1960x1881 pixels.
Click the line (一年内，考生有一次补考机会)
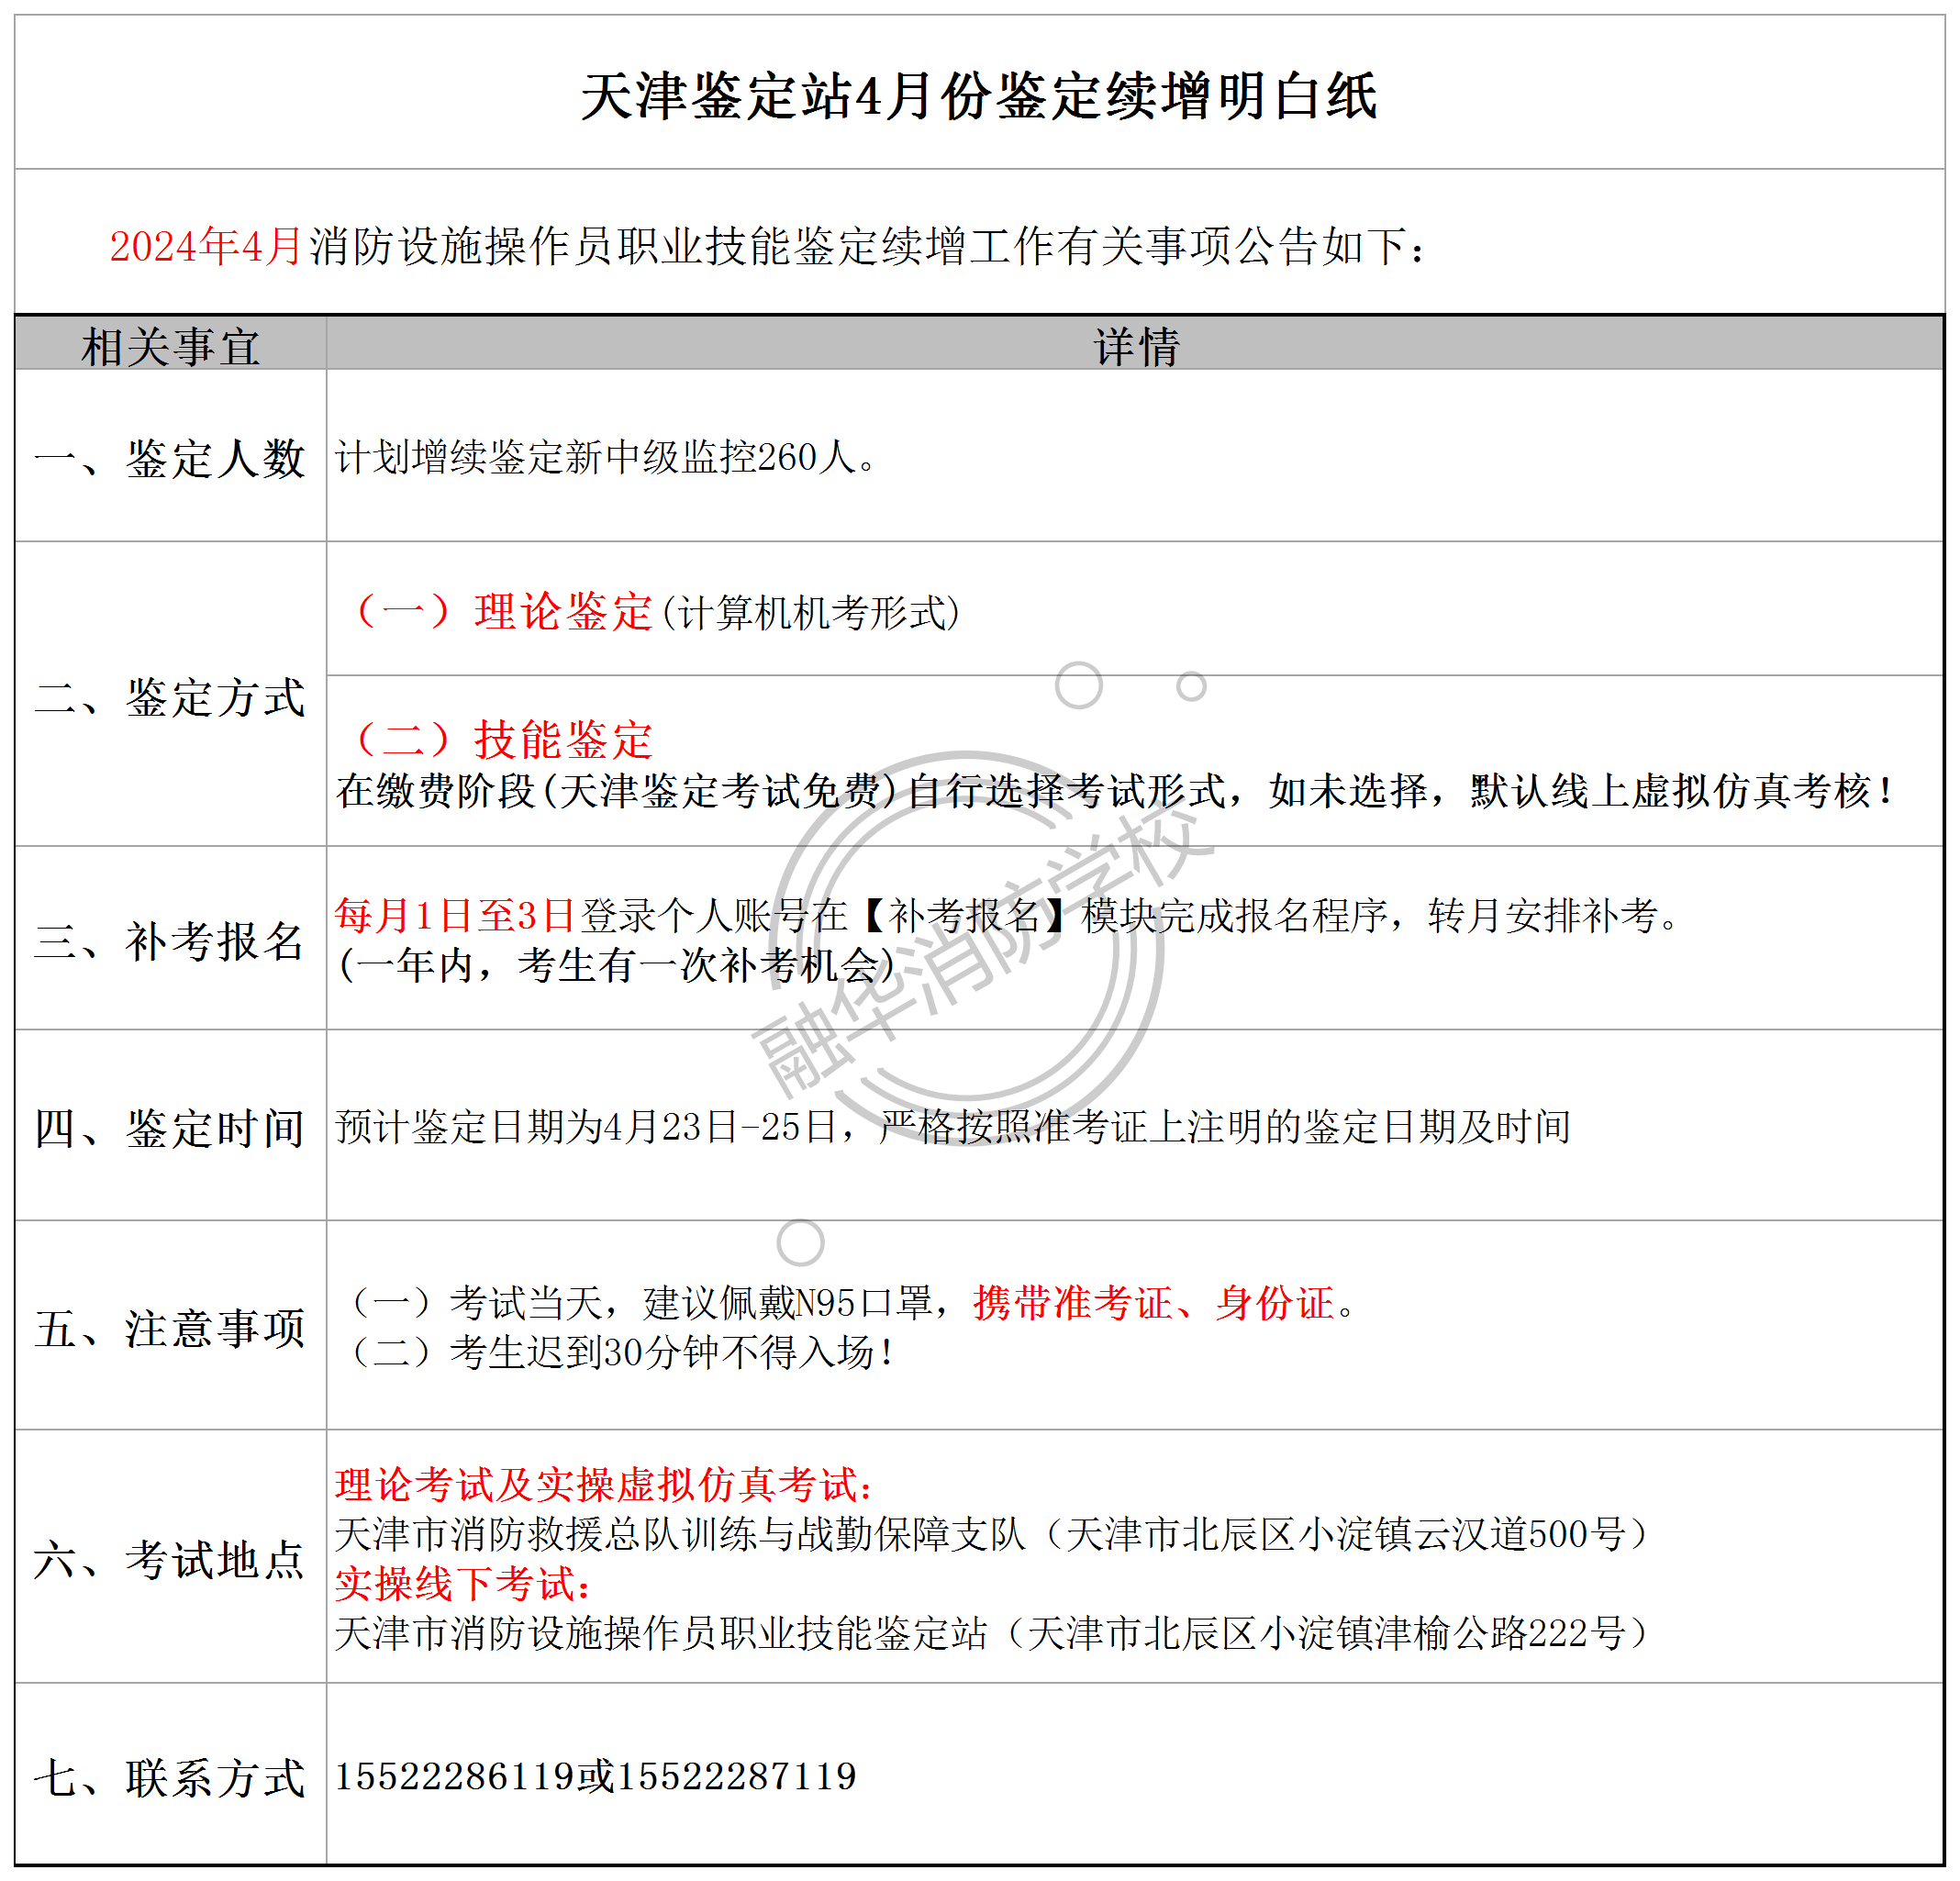tap(617, 964)
